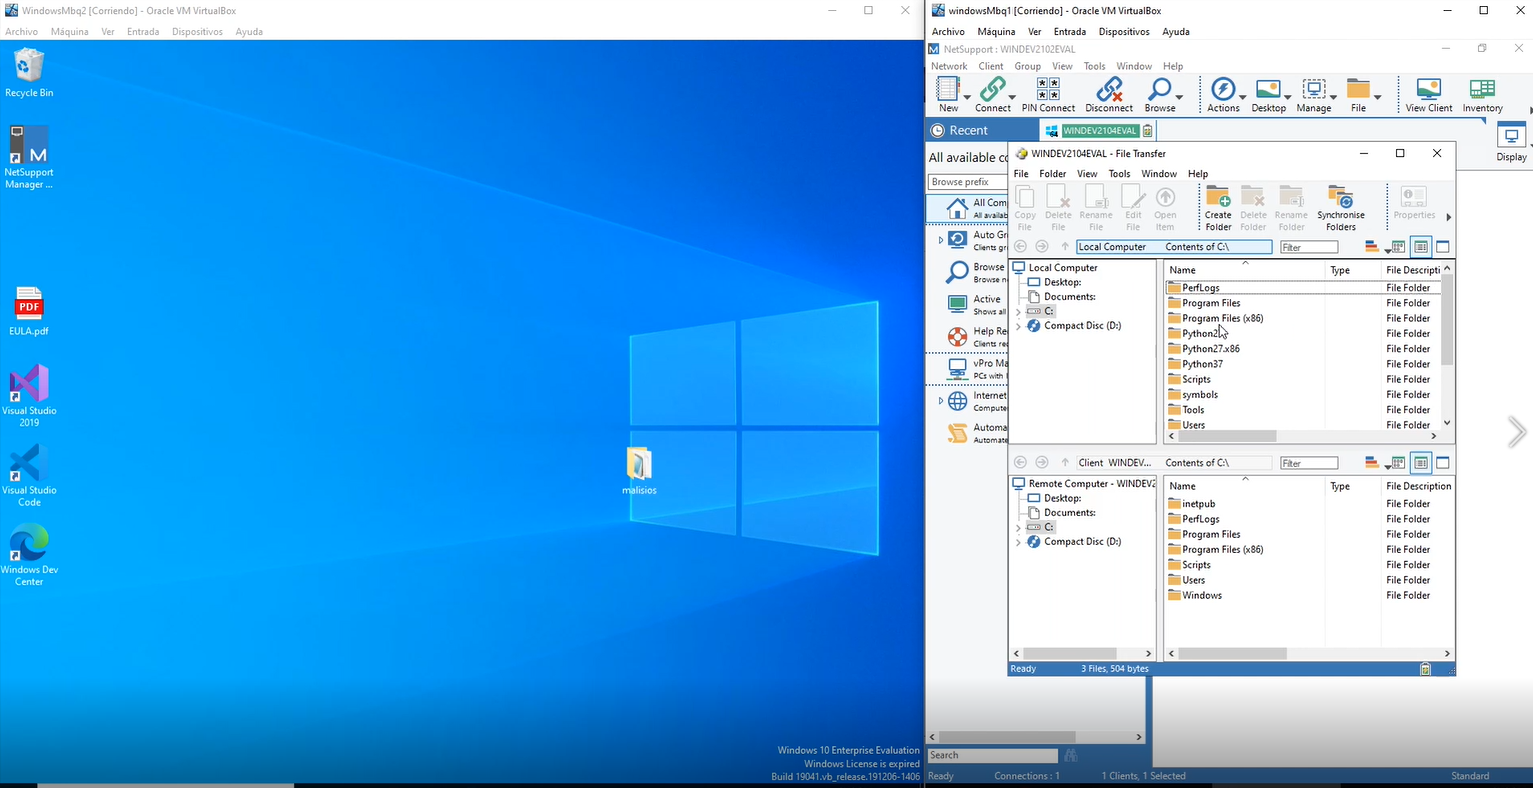
Task: Open sort dropdown arrow in remote pane
Action: pyautogui.click(x=1388, y=466)
